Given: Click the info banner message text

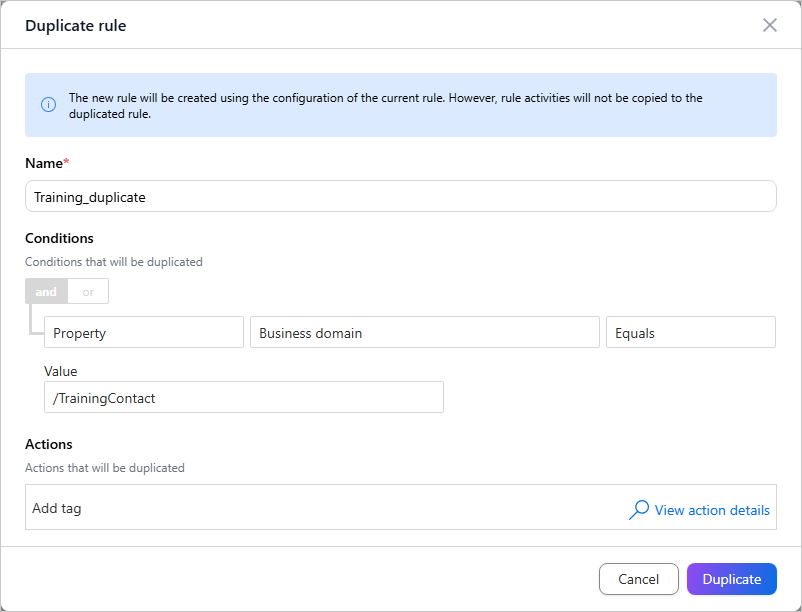Looking at the screenshot, I should pos(386,105).
